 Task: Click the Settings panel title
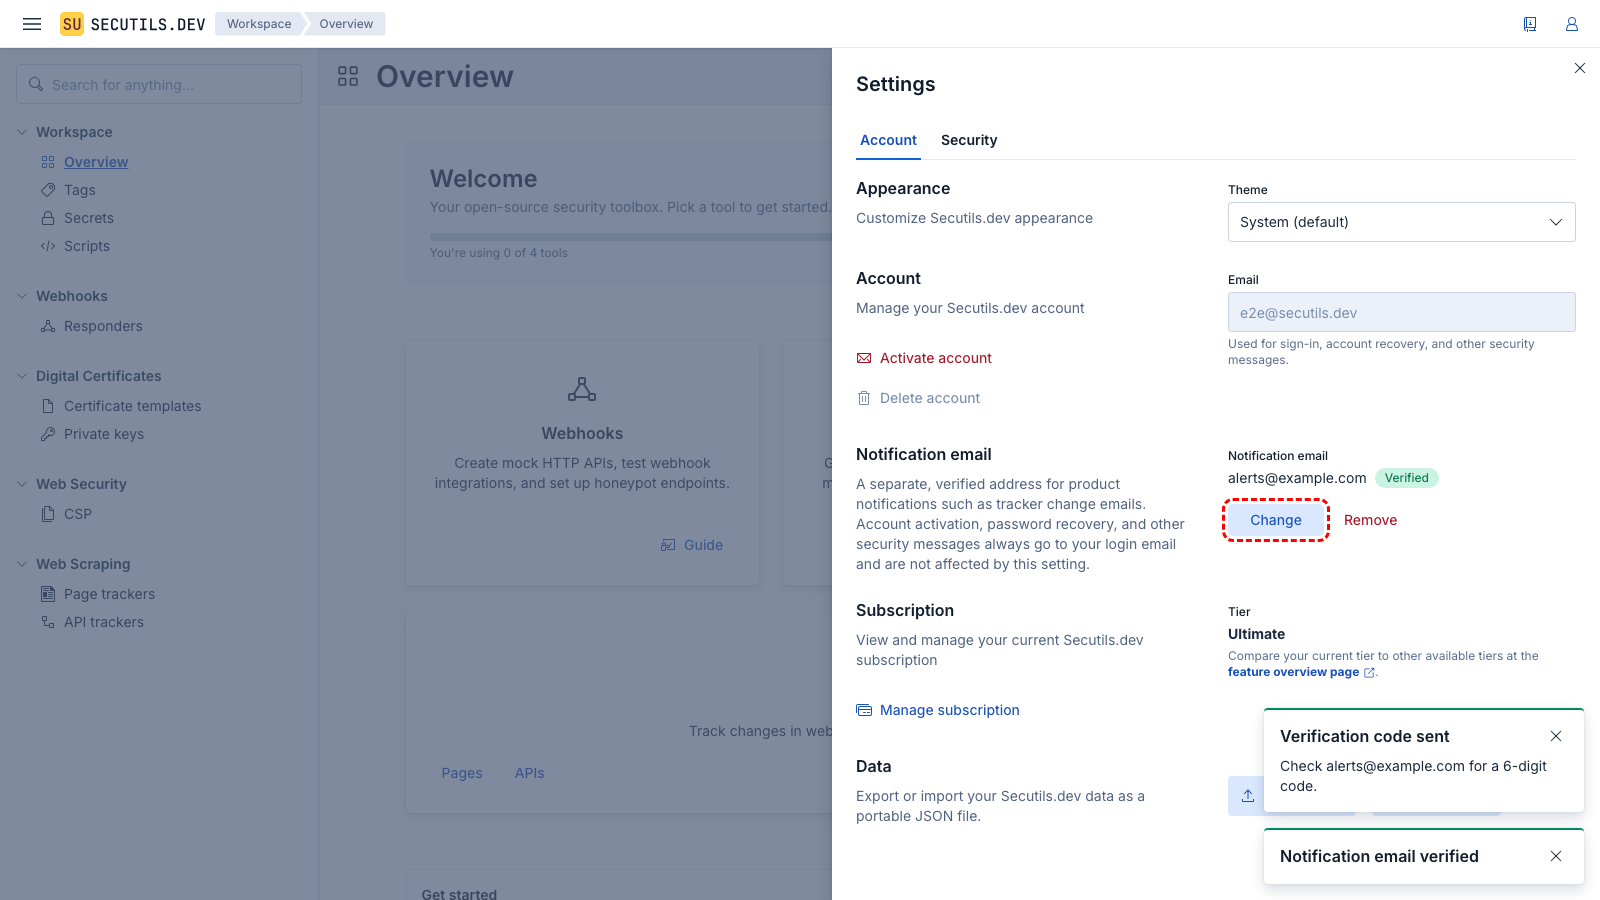pos(896,84)
